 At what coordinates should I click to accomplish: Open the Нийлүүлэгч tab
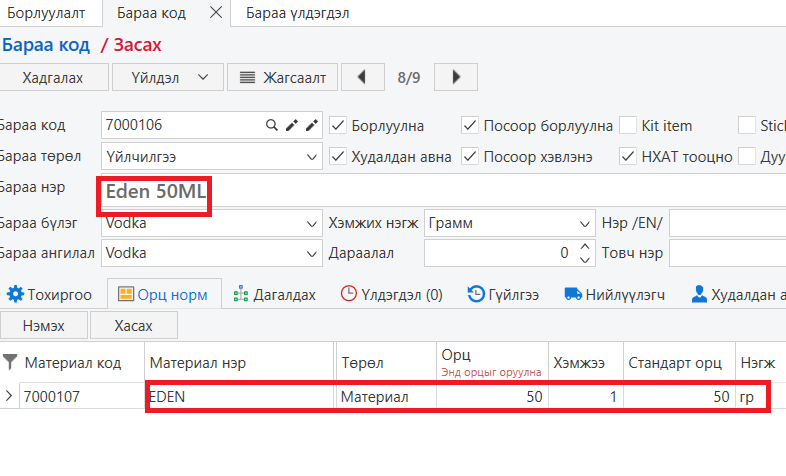pyautogui.click(x=615, y=294)
